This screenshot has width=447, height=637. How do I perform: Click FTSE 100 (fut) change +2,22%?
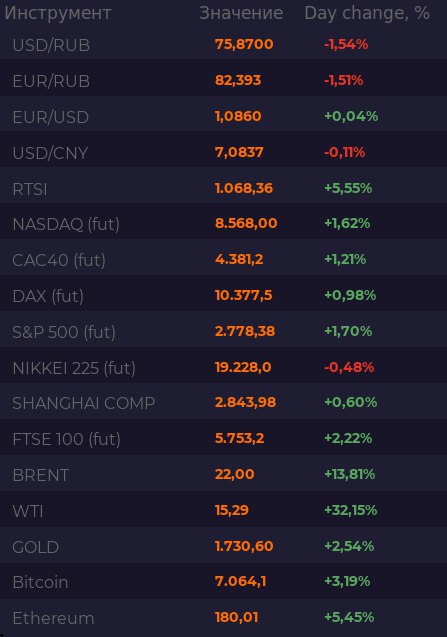348,438
